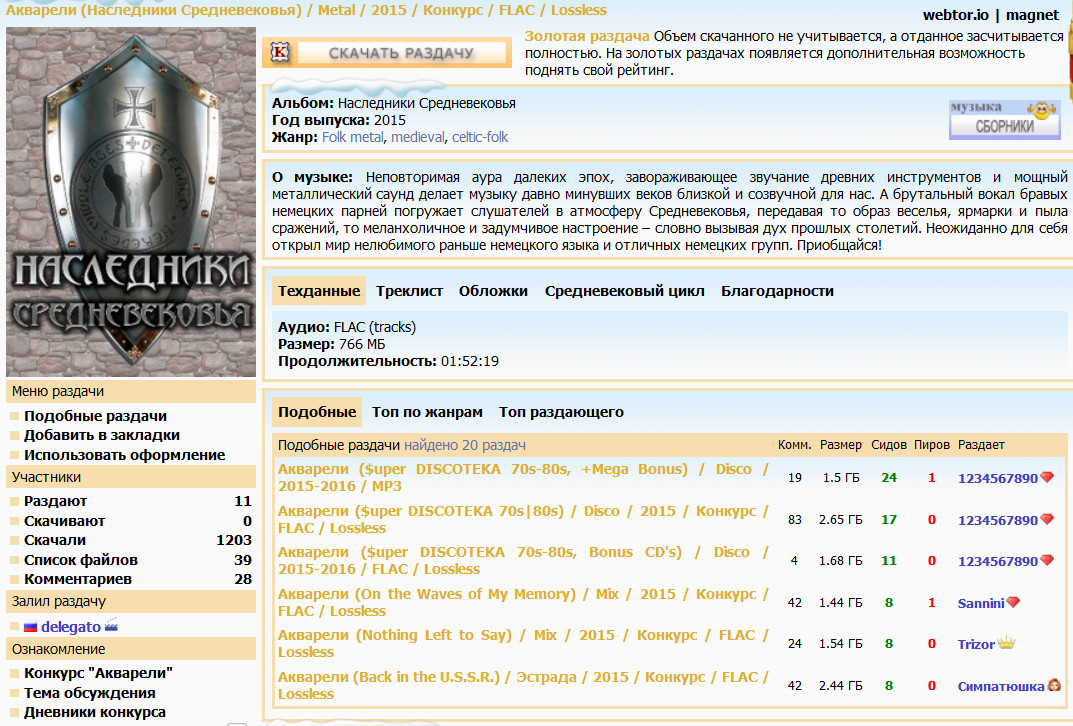The width and height of the screenshot is (1073, 726).
Task: Click the Золотая раздача label
Action: (x=586, y=36)
